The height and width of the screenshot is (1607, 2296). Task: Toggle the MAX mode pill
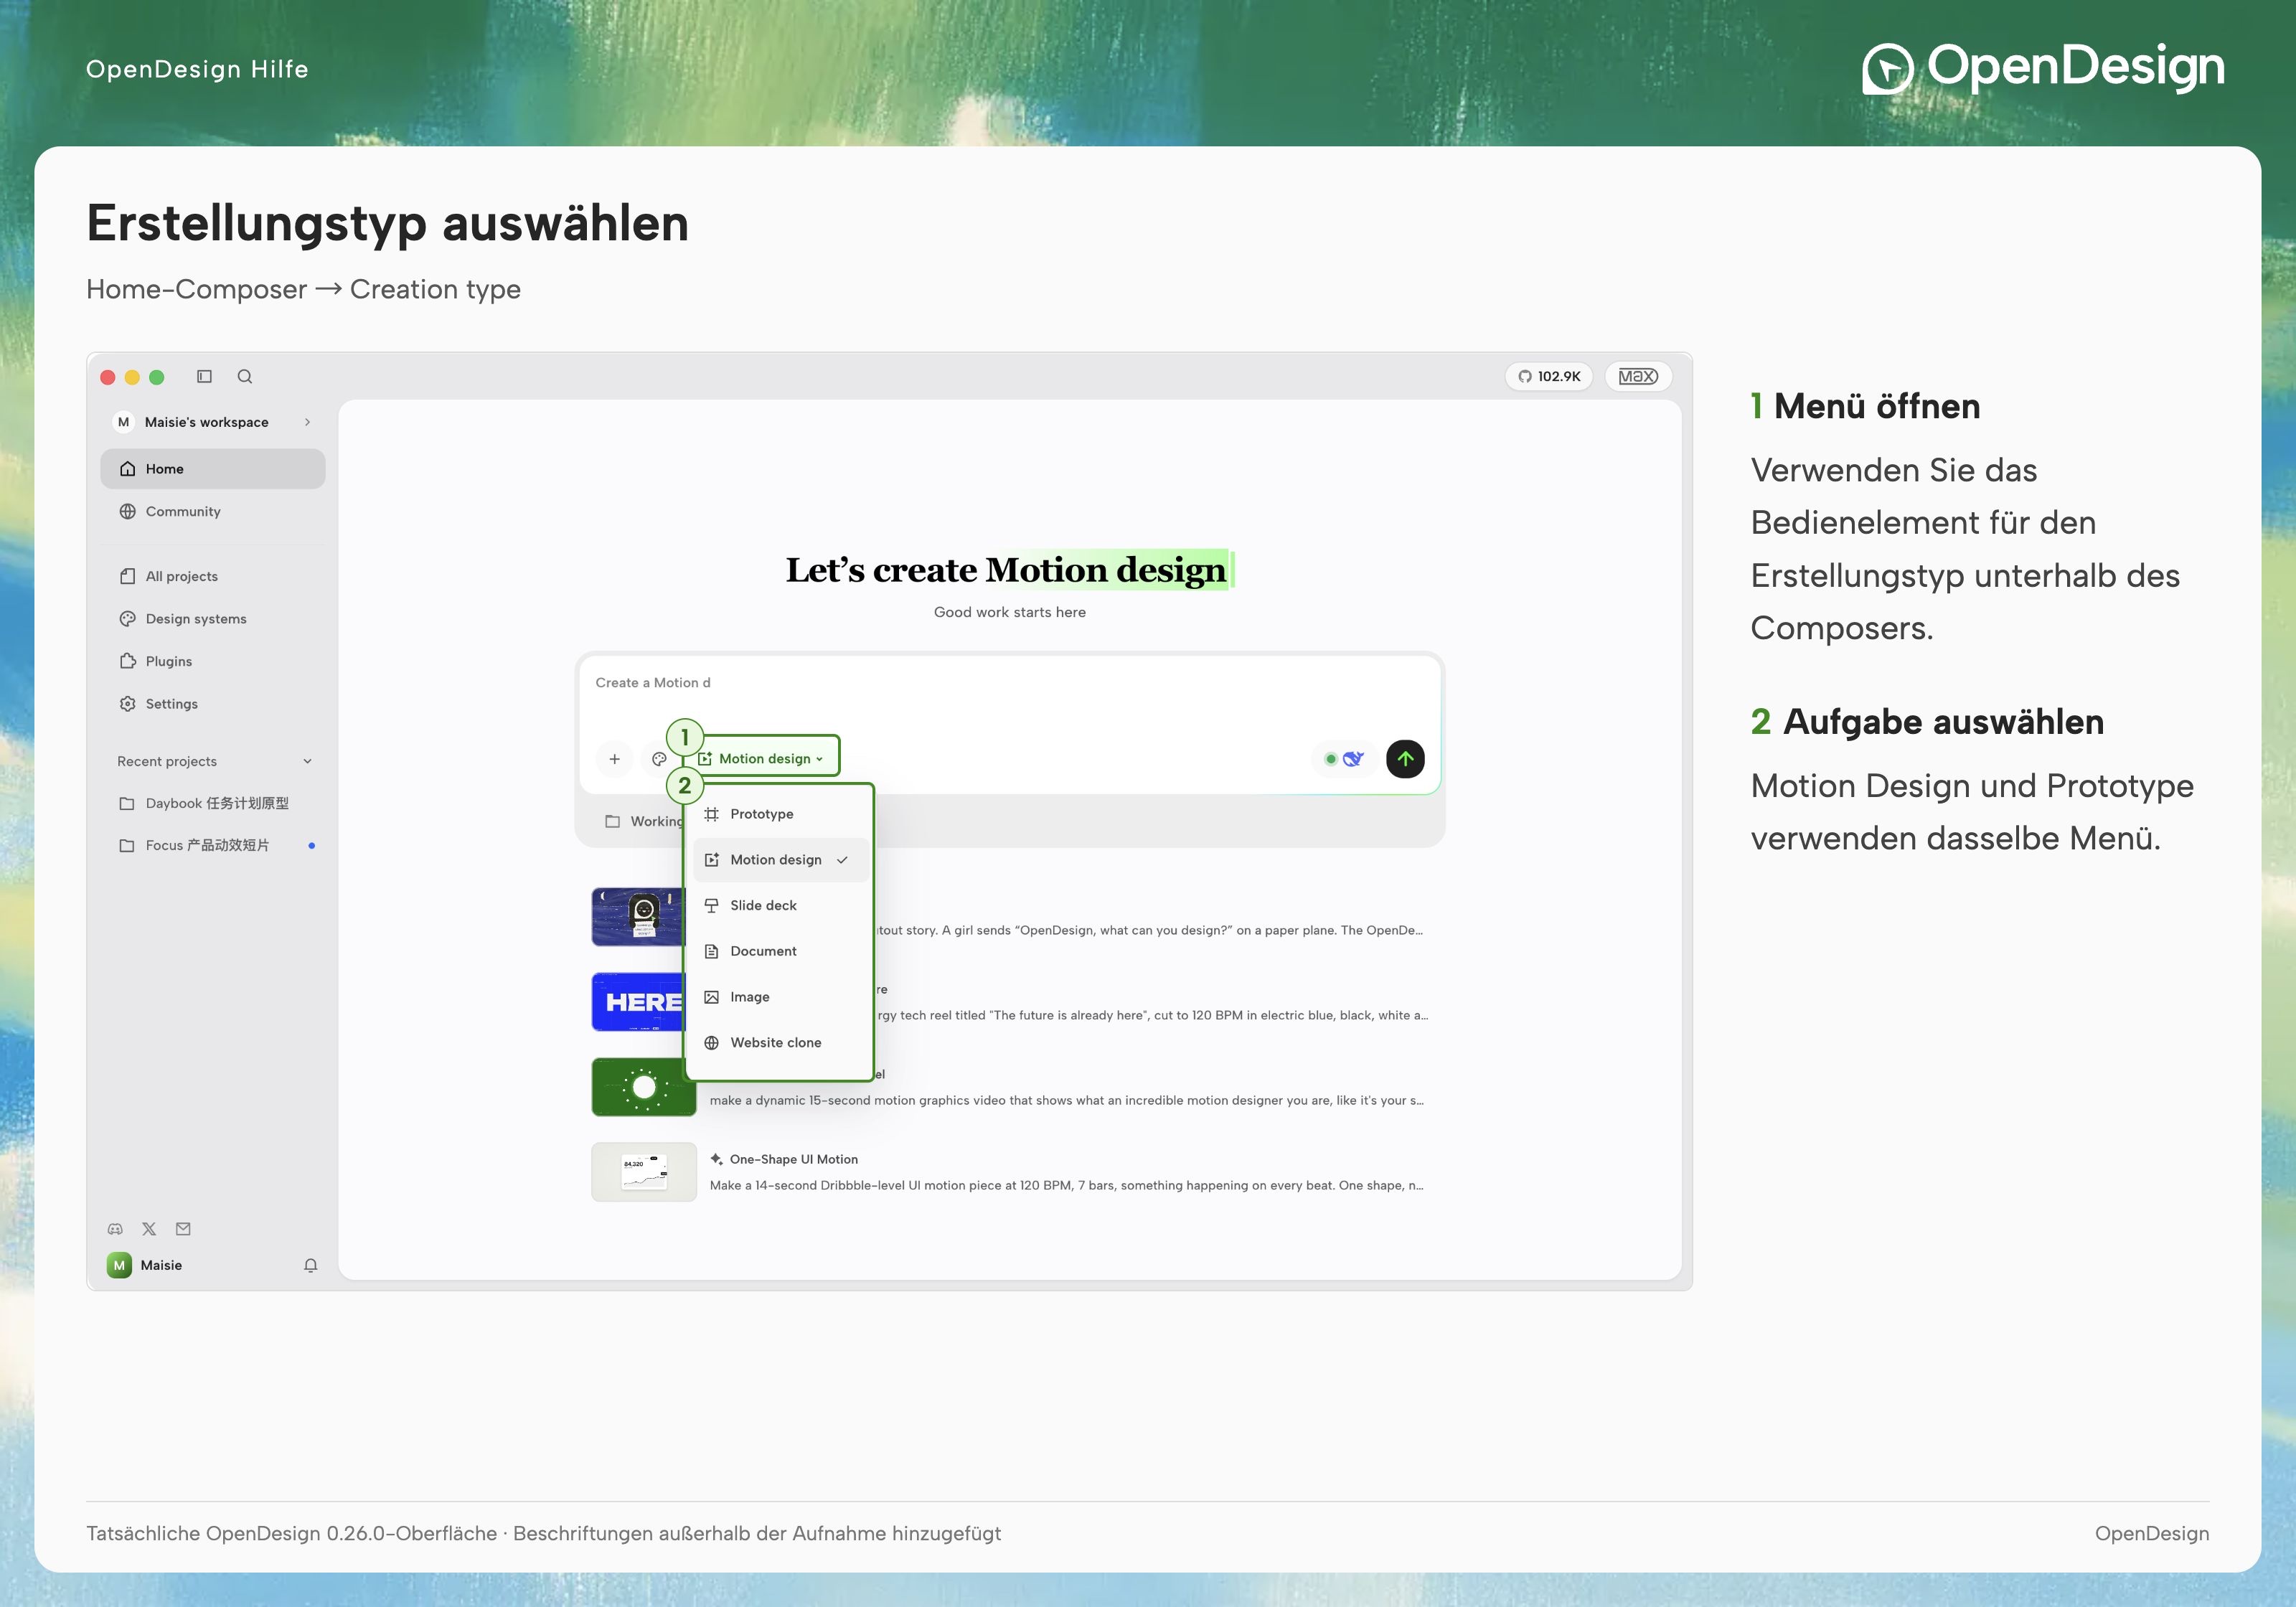click(x=1638, y=376)
